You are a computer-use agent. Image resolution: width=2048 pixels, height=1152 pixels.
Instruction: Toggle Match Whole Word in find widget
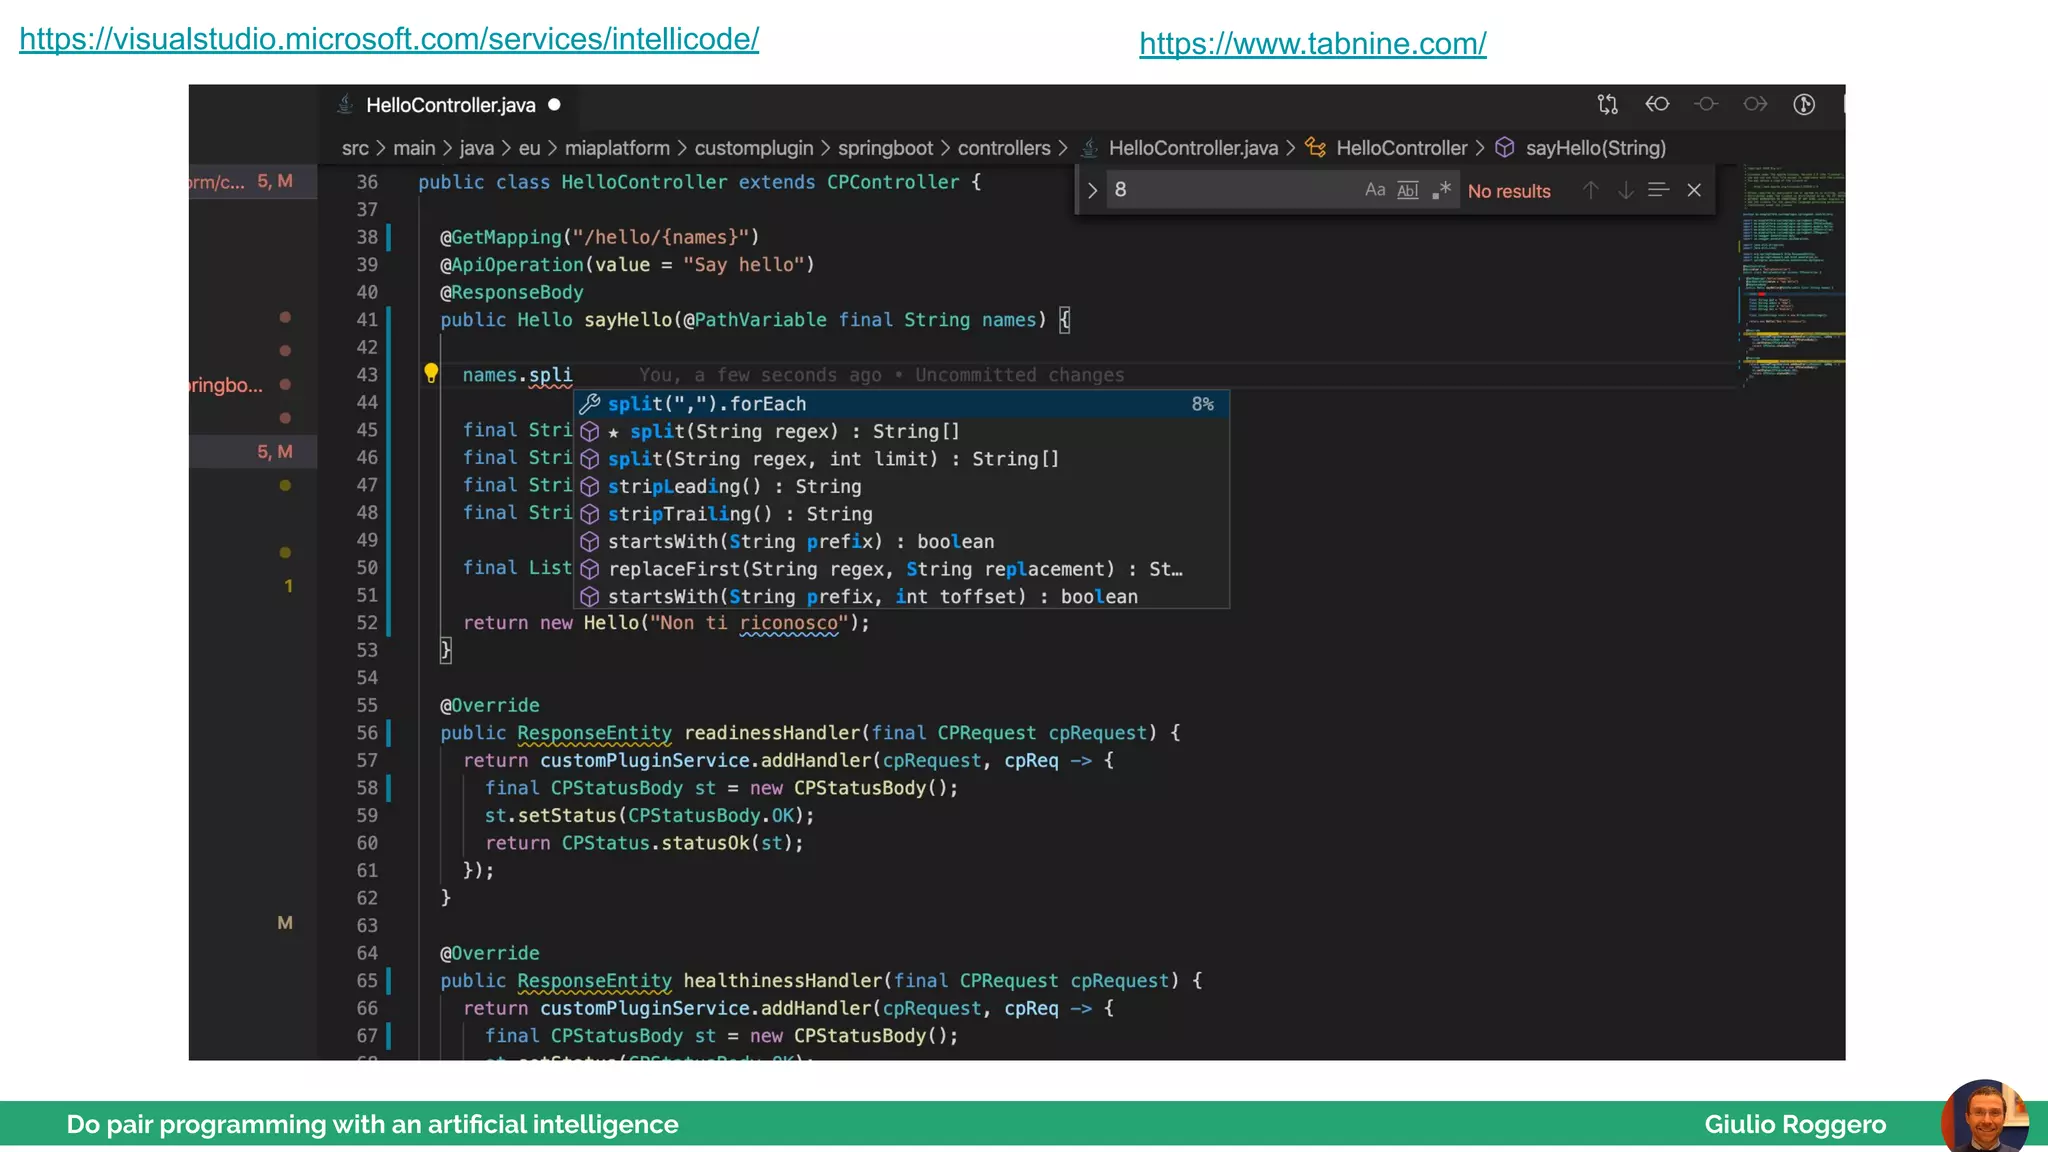(1407, 190)
